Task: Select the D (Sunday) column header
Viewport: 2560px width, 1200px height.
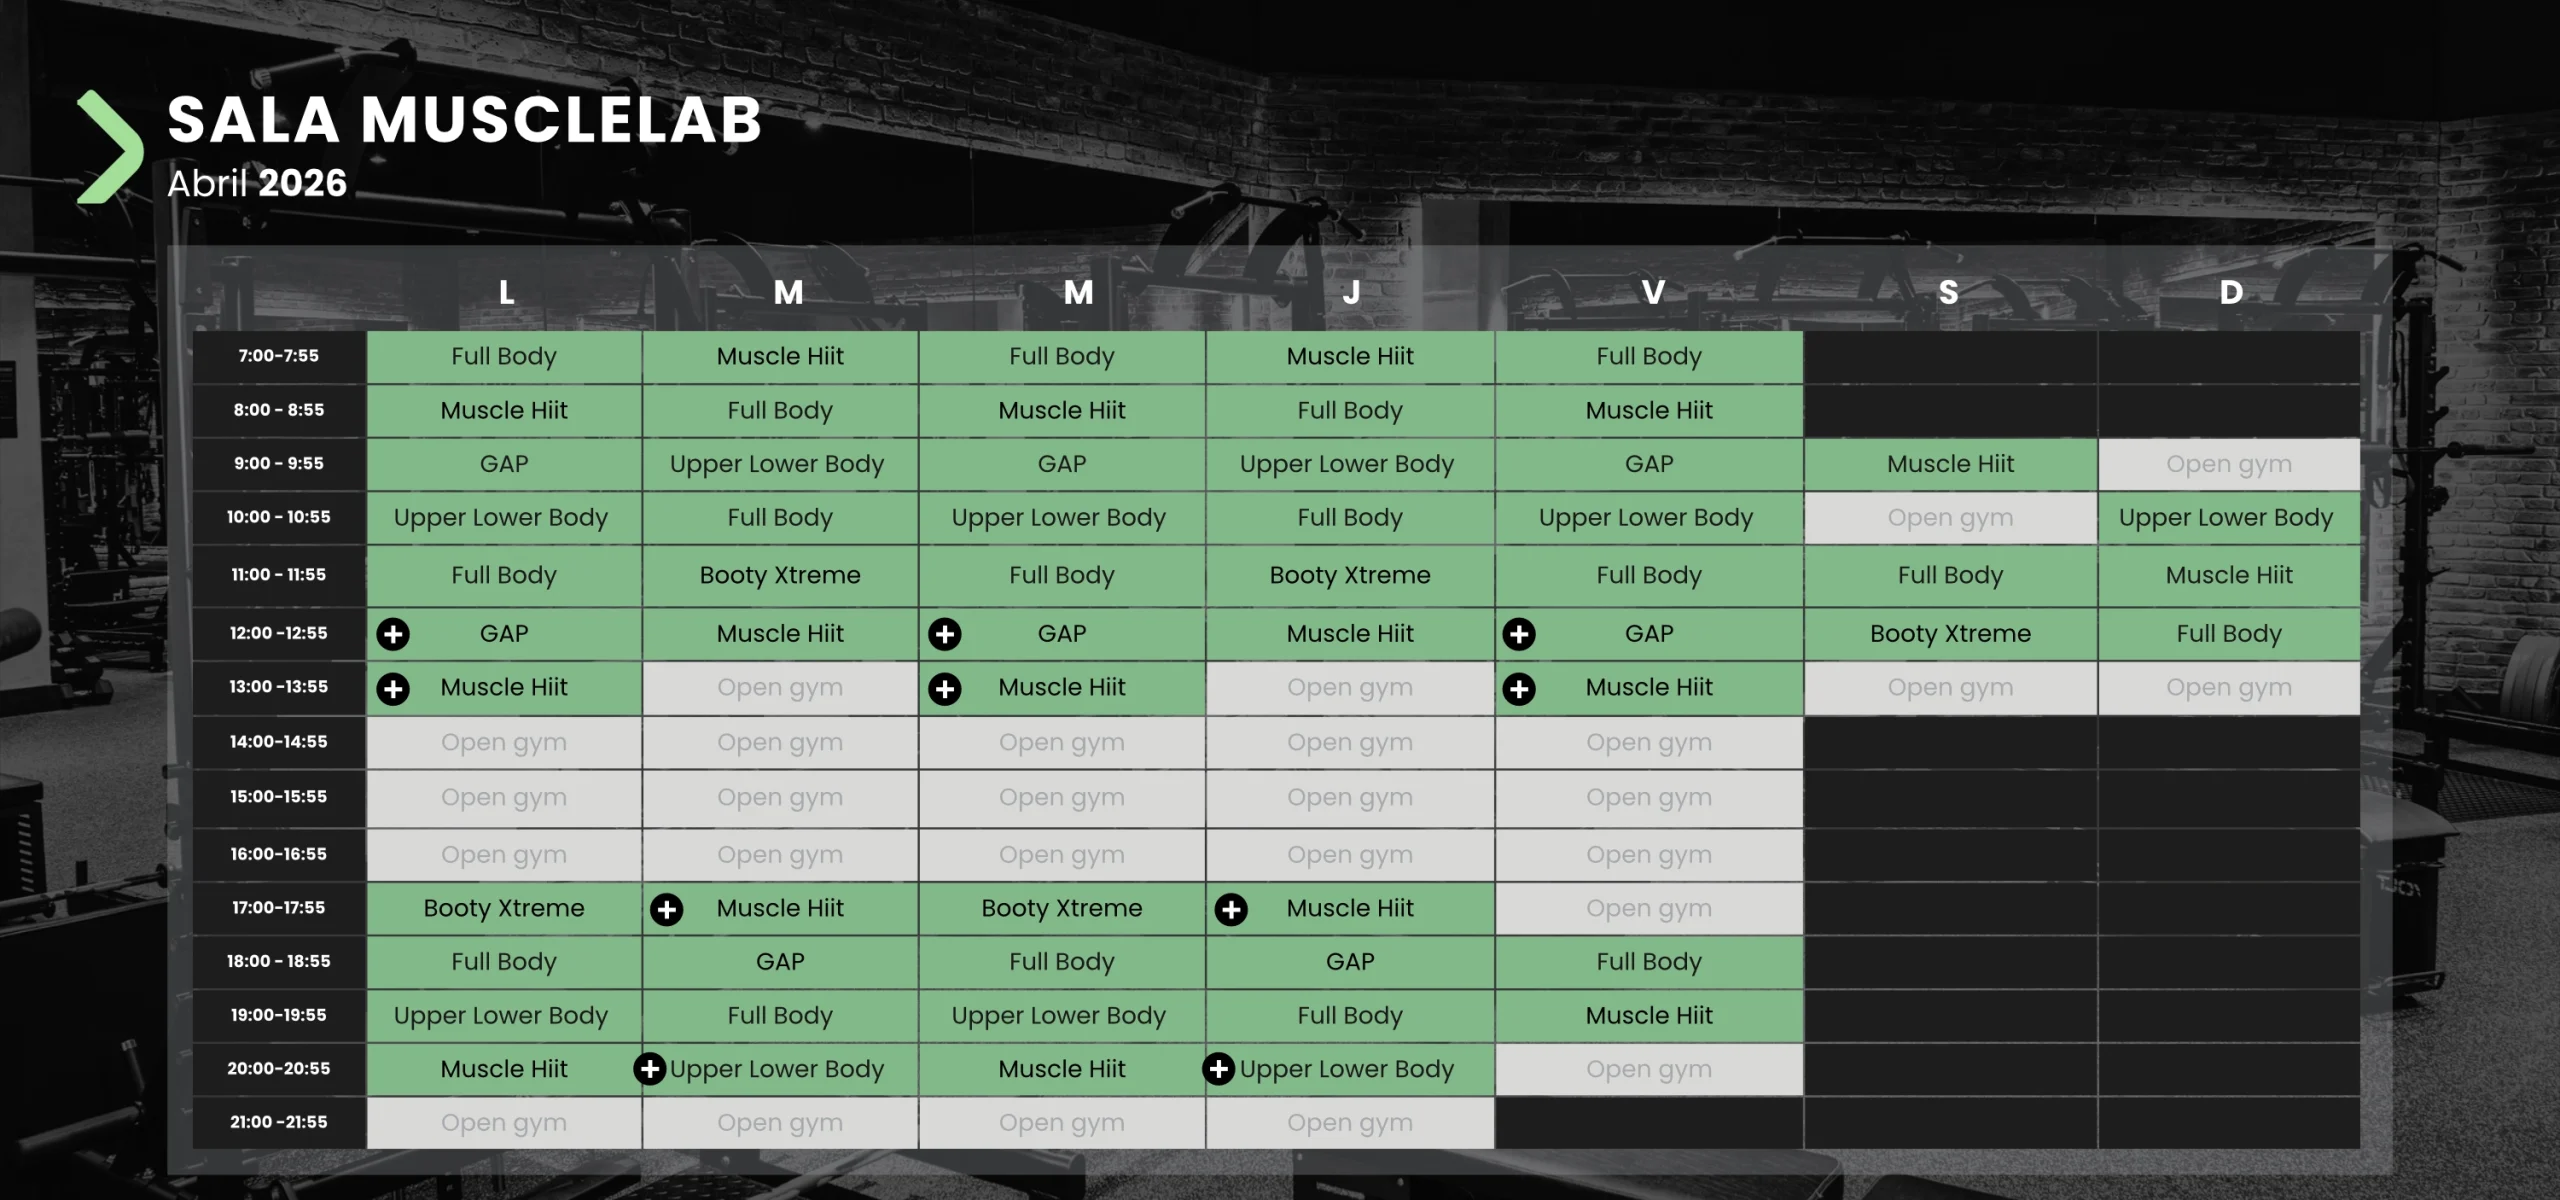Action: click(2231, 292)
